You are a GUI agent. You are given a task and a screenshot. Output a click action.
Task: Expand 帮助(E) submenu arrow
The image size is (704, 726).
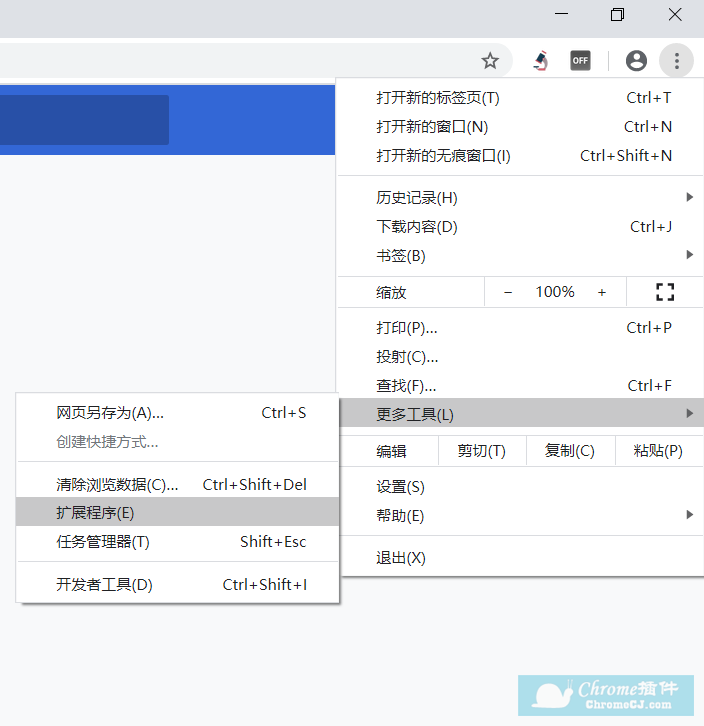(x=689, y=515)
